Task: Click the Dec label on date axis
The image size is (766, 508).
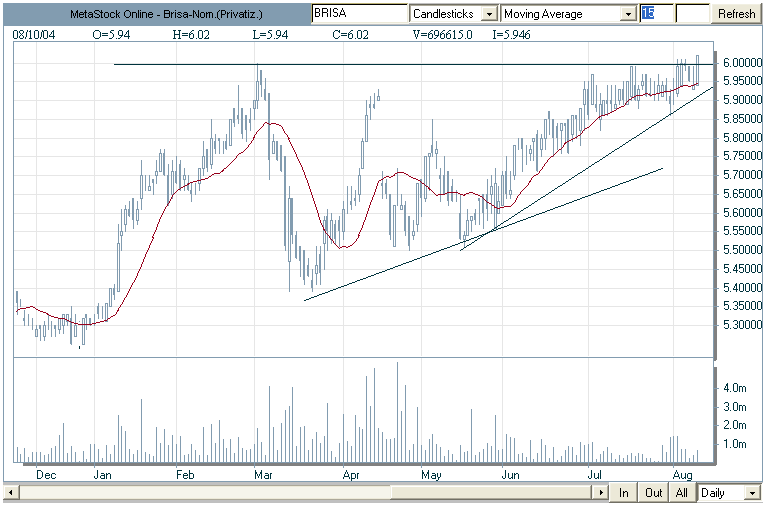Action: pos(46,474)
